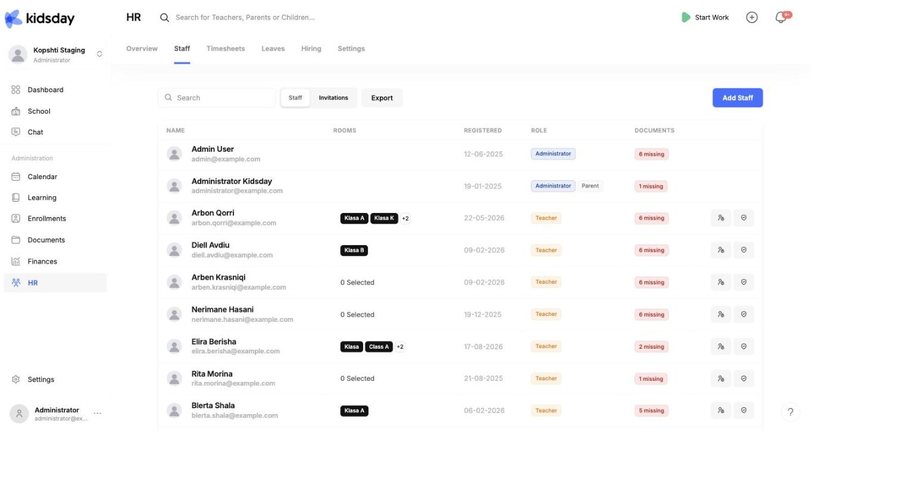Click shield icon for Blerta Shala
Screen dimensions: 900x479
(x=744, y=411)
